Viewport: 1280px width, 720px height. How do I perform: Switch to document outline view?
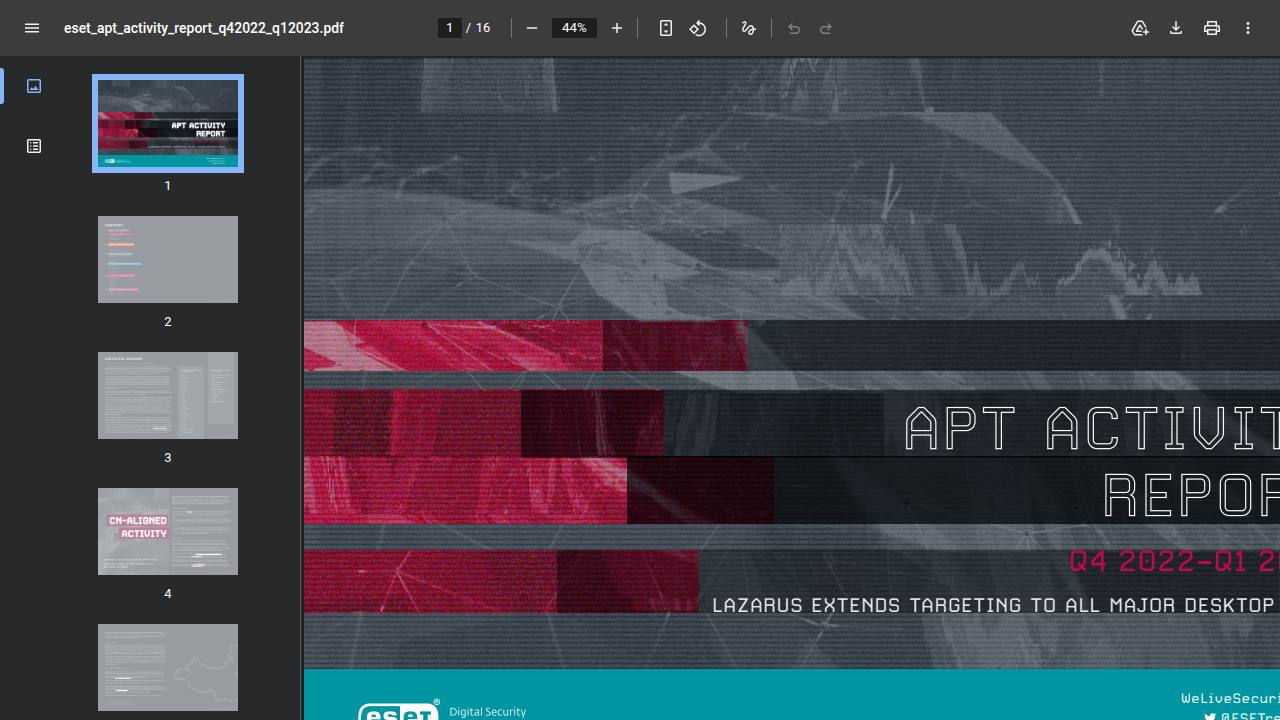pyautogui.click(x=34, y=146)
